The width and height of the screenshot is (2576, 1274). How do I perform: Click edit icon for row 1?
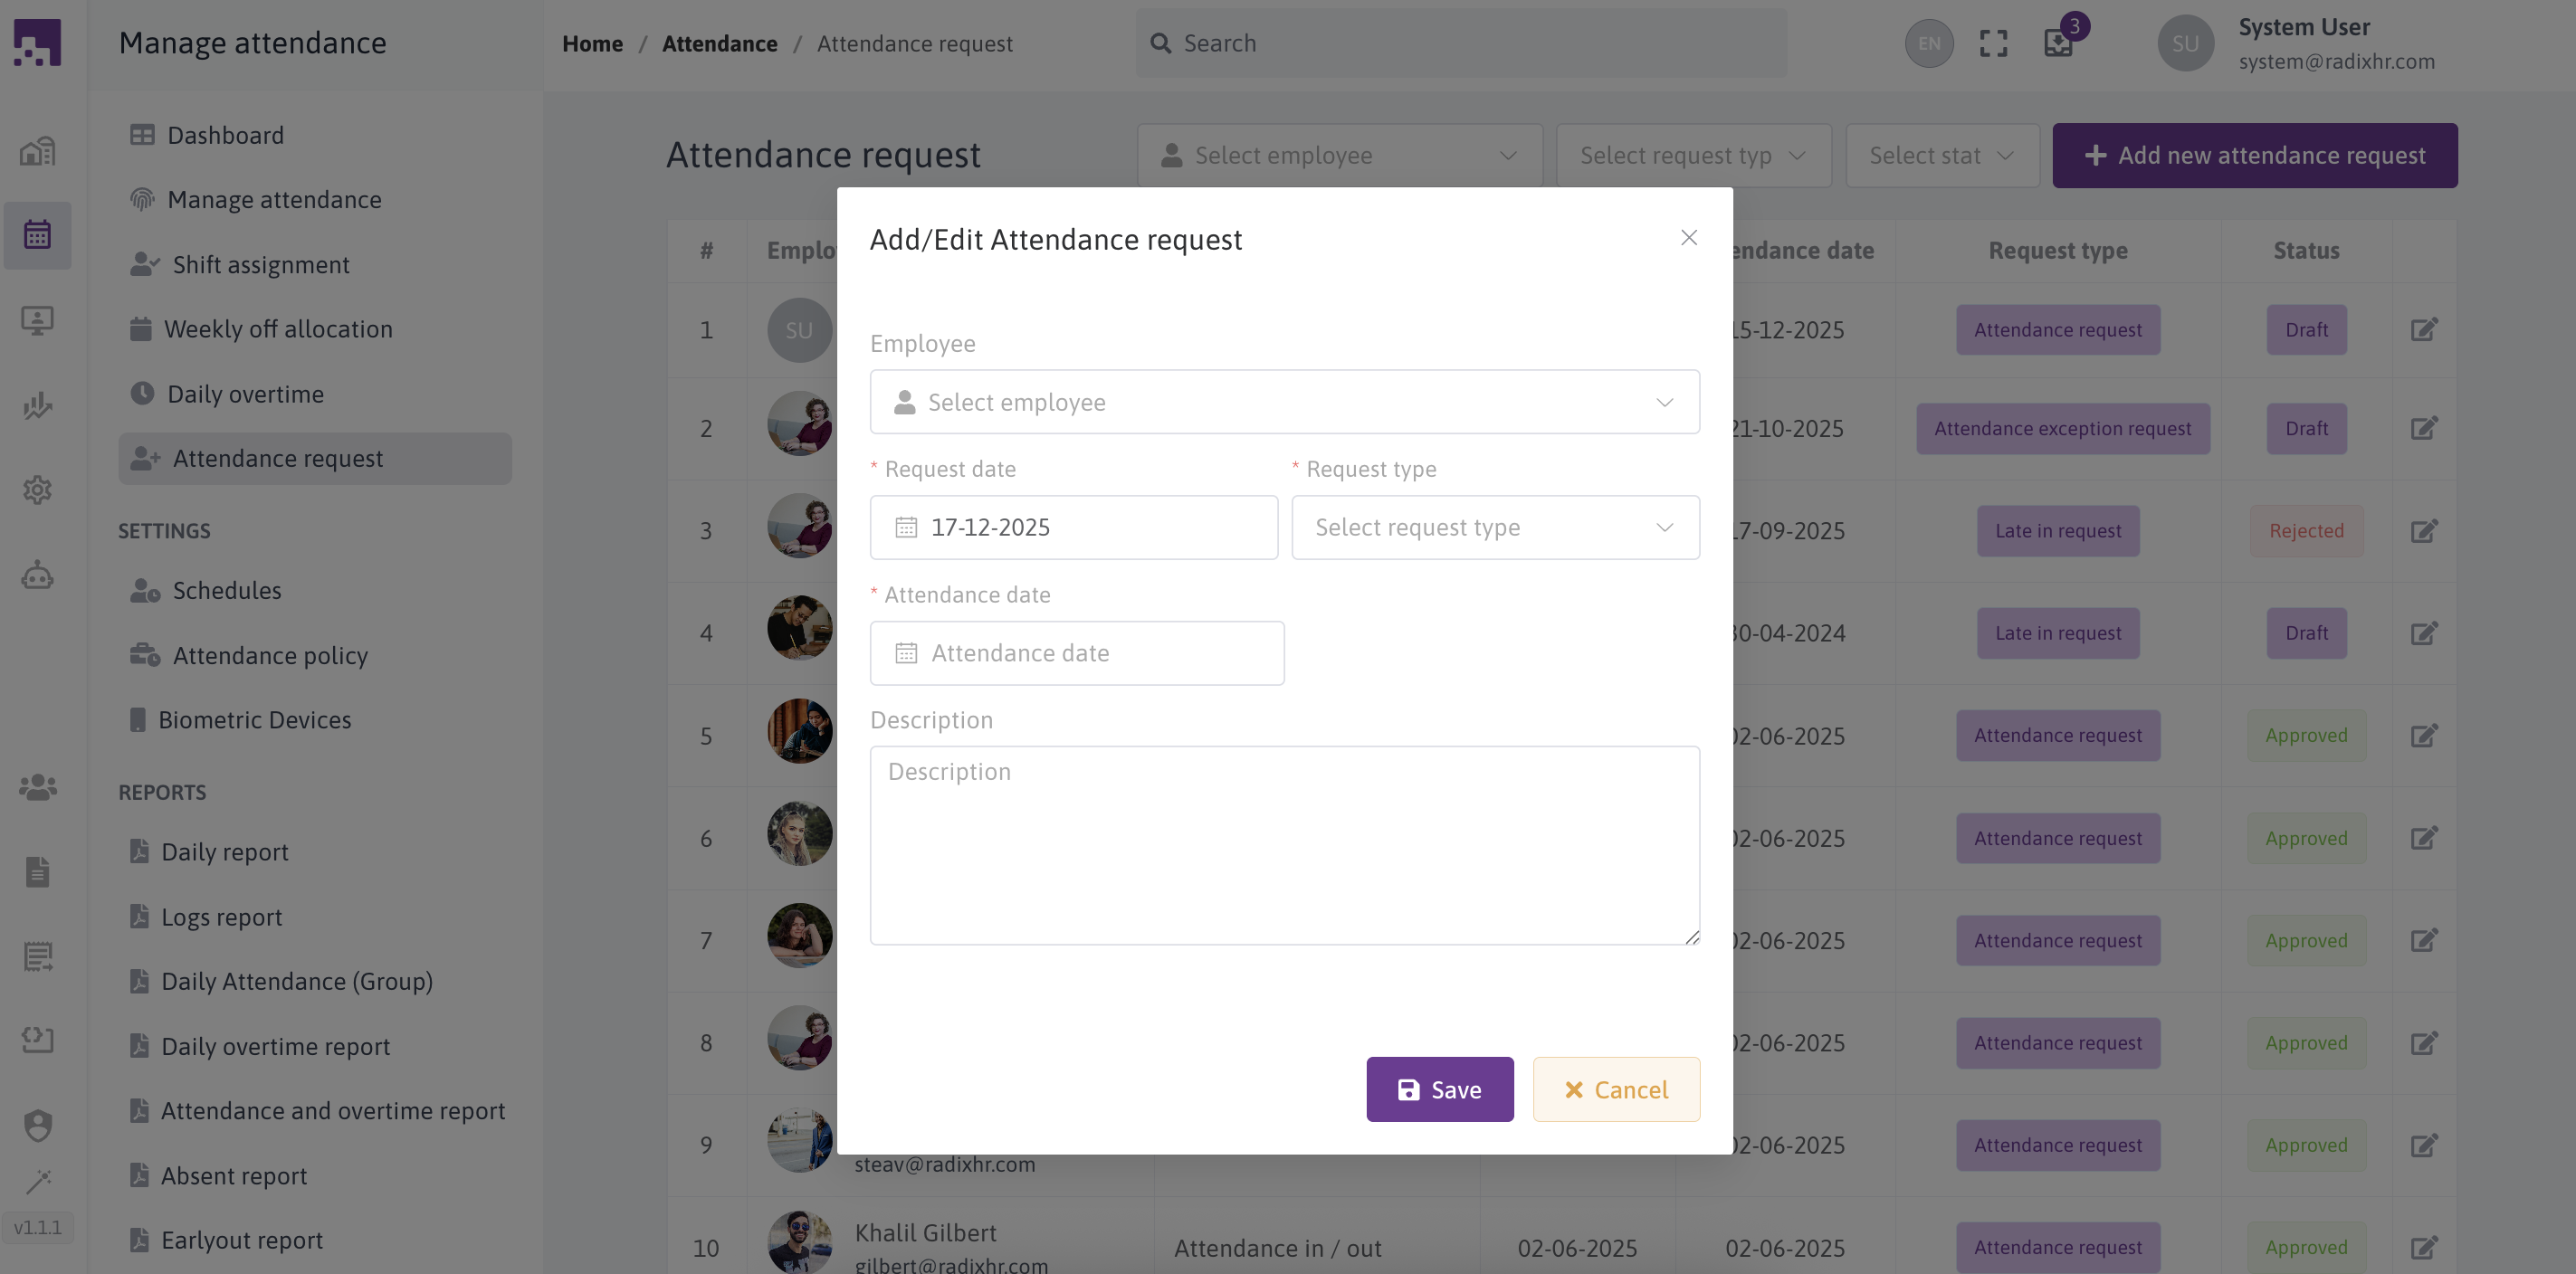[x=2423, y=330]
